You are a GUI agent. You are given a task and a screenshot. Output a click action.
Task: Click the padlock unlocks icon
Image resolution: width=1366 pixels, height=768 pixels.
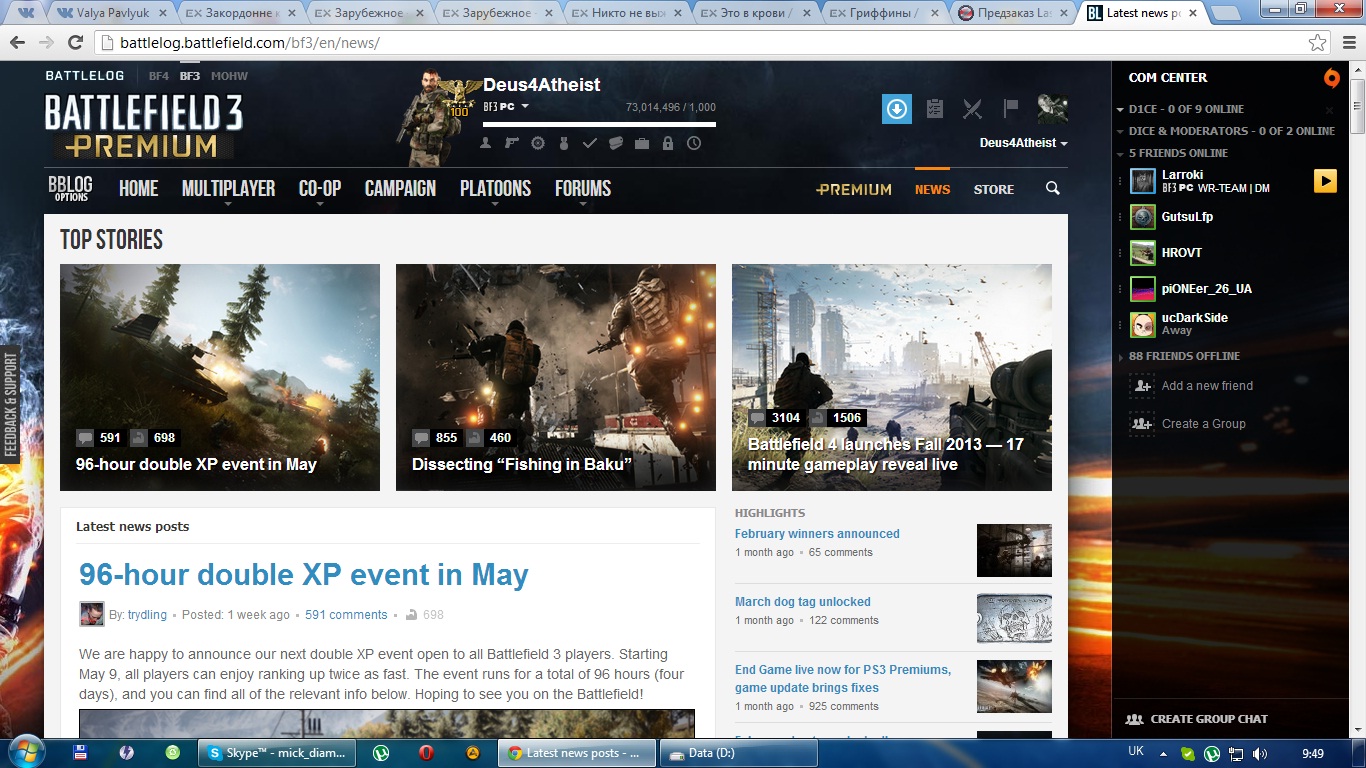(x=668, y=144)
